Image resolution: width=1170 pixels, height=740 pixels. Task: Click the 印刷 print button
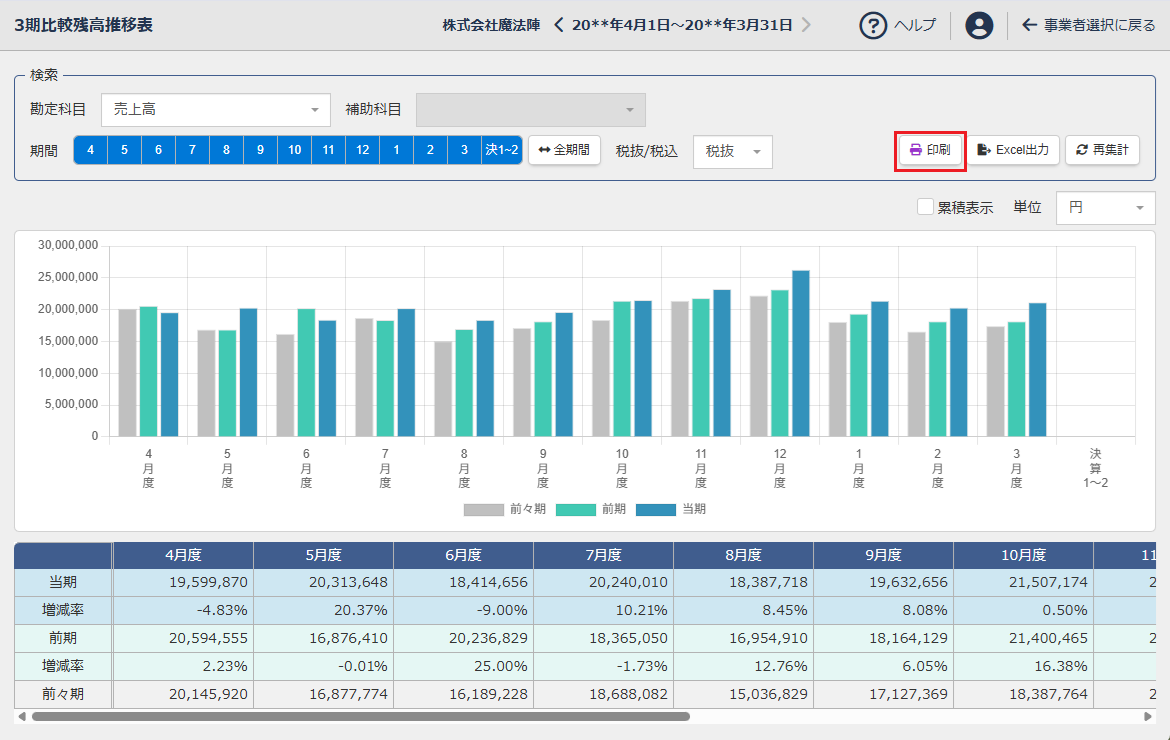(x=930, y=150)
